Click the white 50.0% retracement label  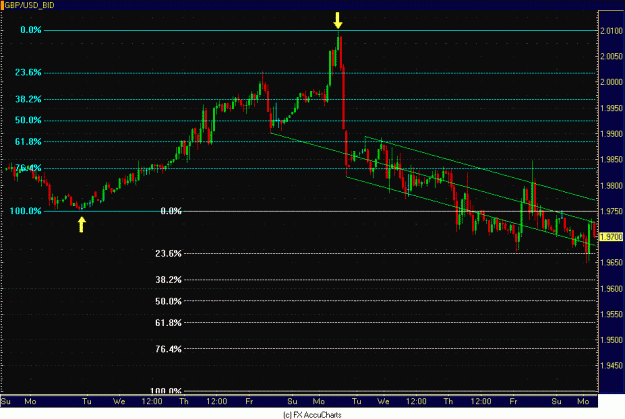pos(168,301)
